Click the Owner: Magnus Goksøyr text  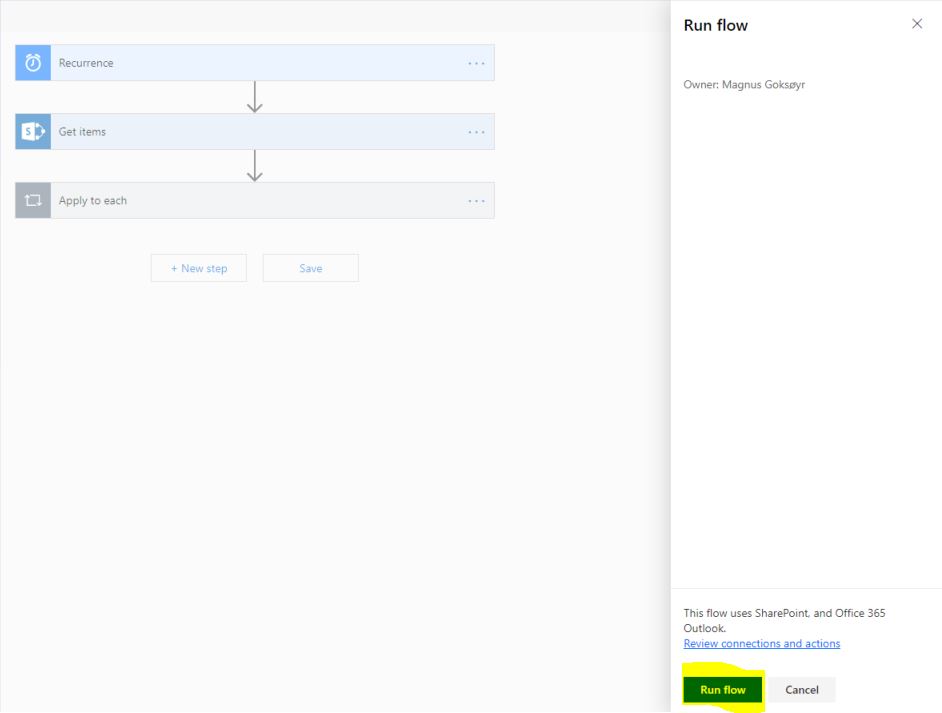(x=744, y=85)
